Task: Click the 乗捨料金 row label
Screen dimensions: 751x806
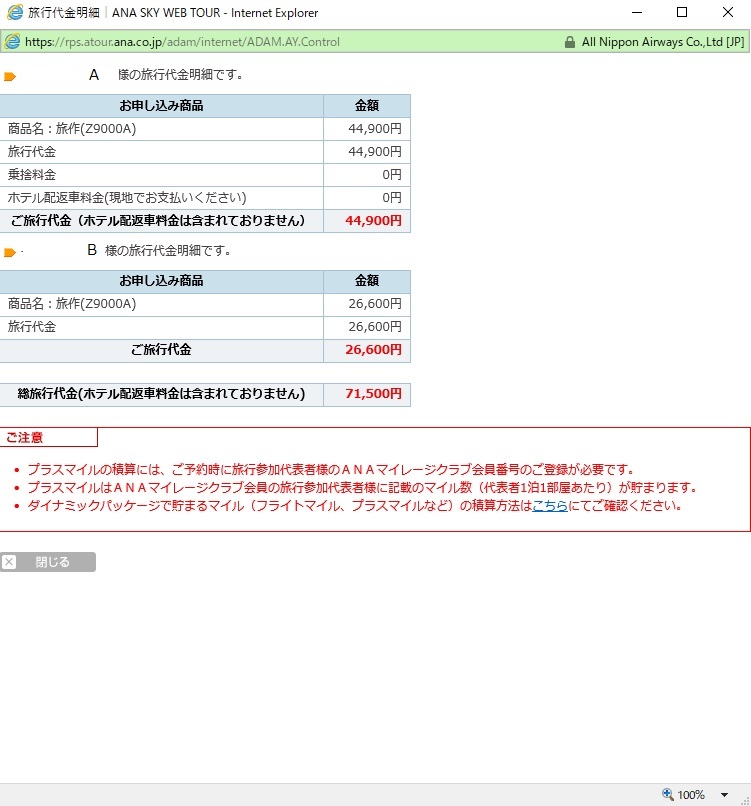Action: [32, 175]
